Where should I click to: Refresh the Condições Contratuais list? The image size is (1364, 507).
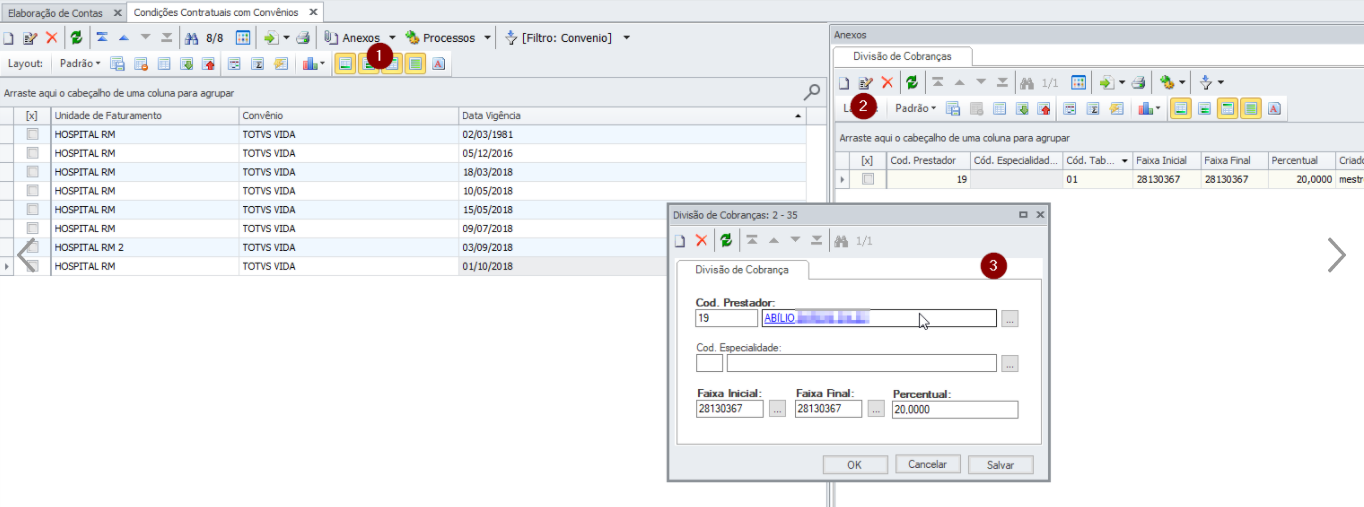pyautogui.click(x=76, y=38)
